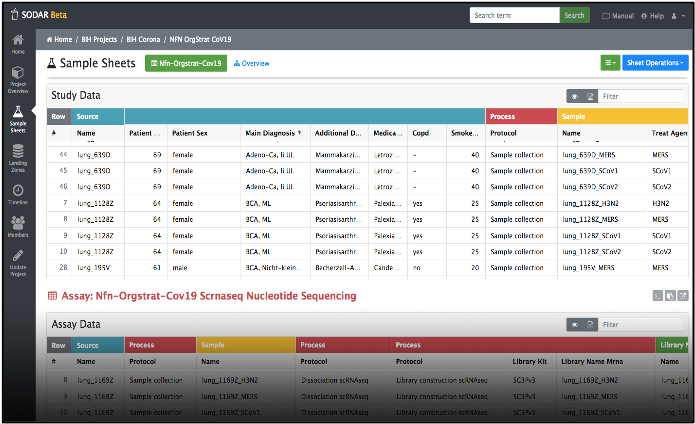Open Project Overview in sidebar

pyautogui.click(x=18, y=80)
